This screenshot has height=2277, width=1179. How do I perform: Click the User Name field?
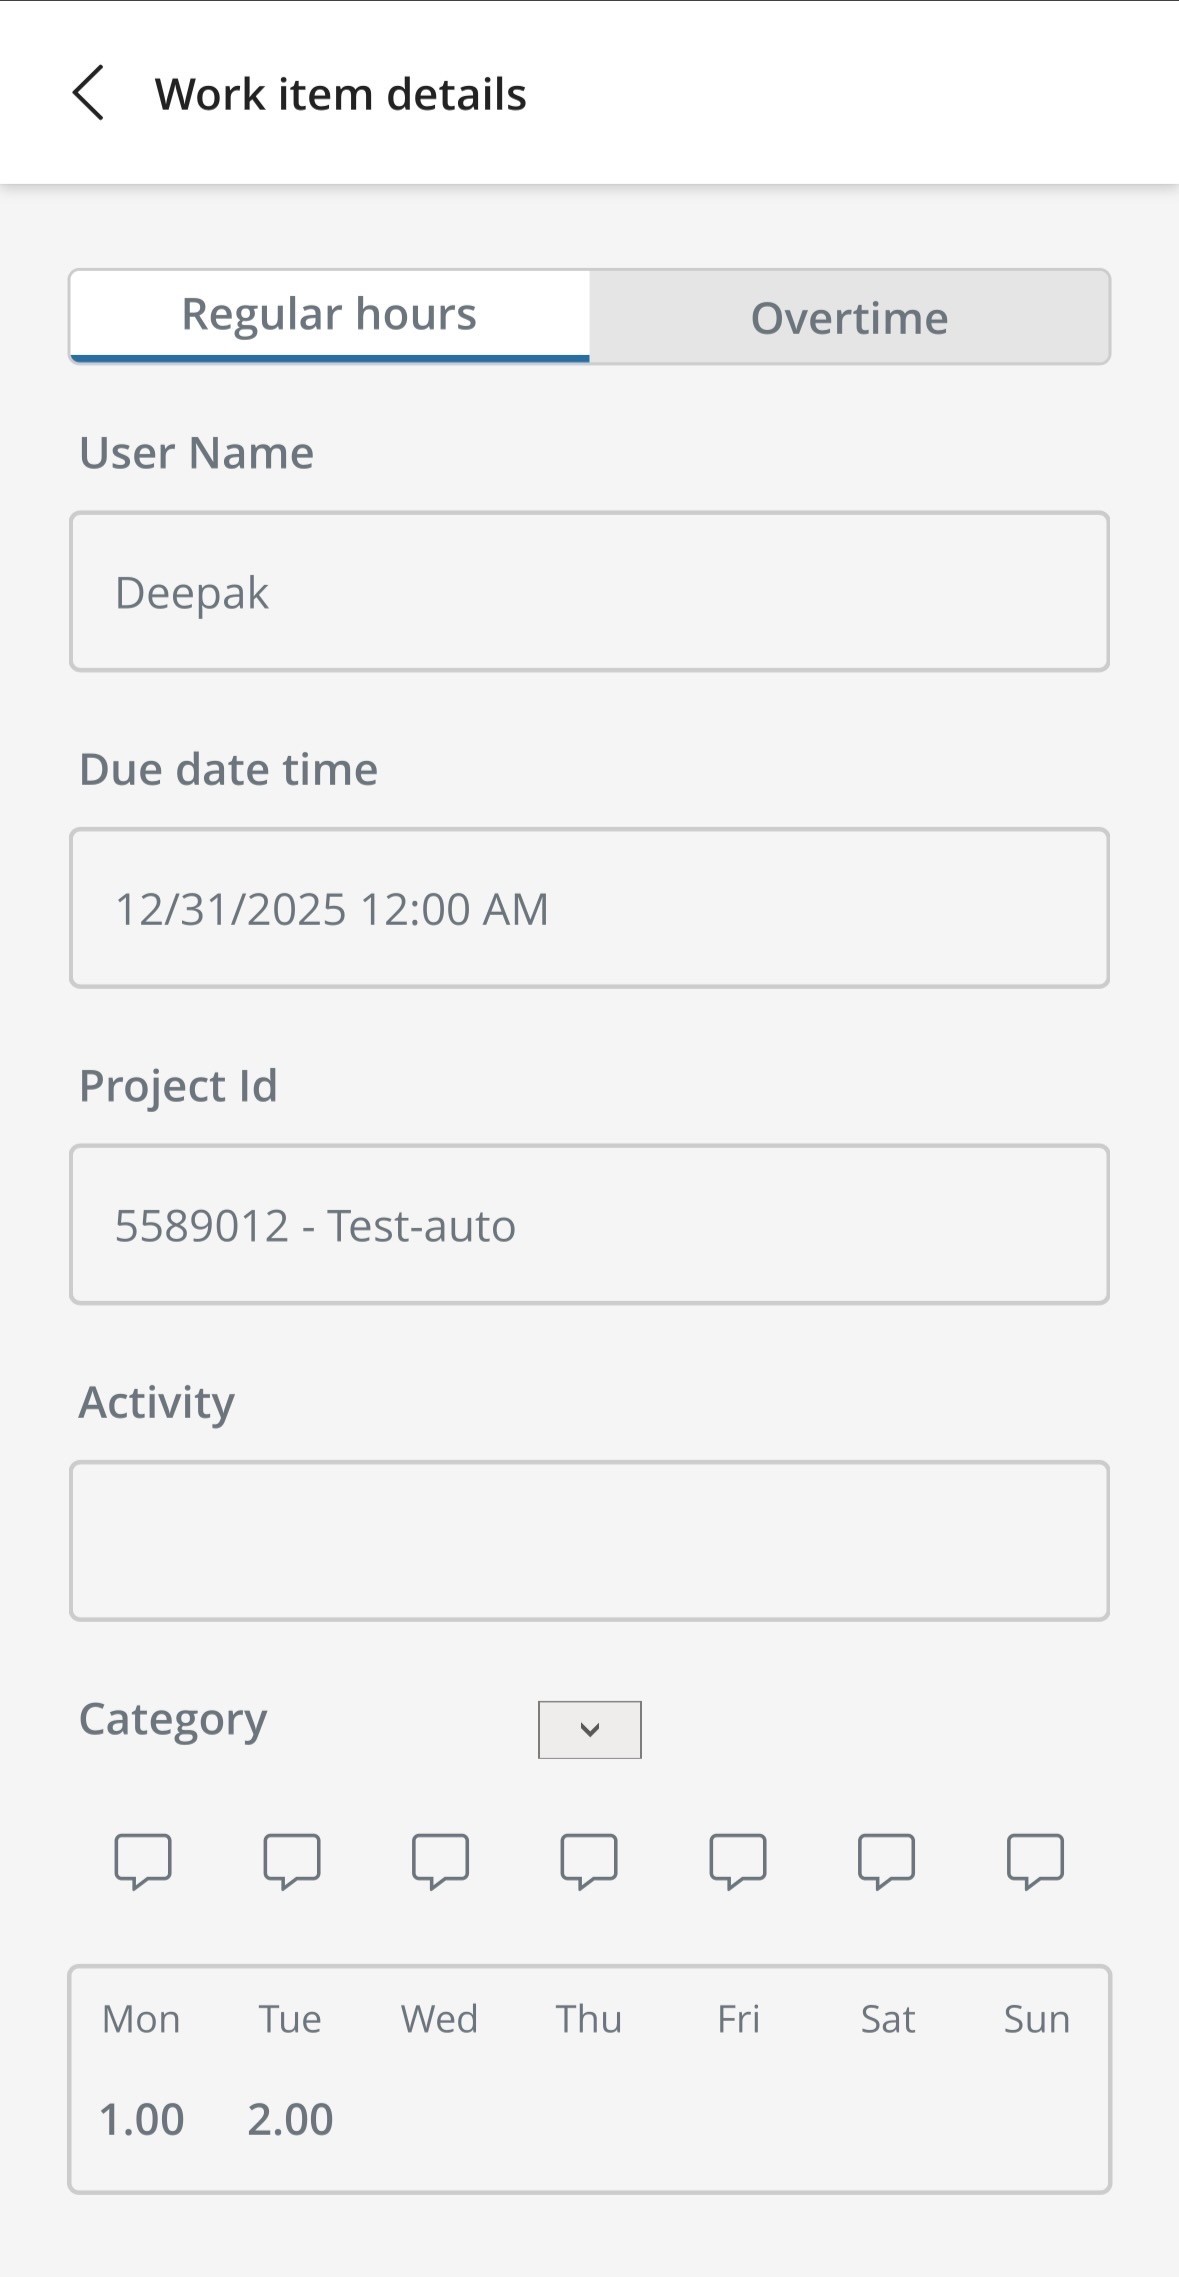coord(589,592)
